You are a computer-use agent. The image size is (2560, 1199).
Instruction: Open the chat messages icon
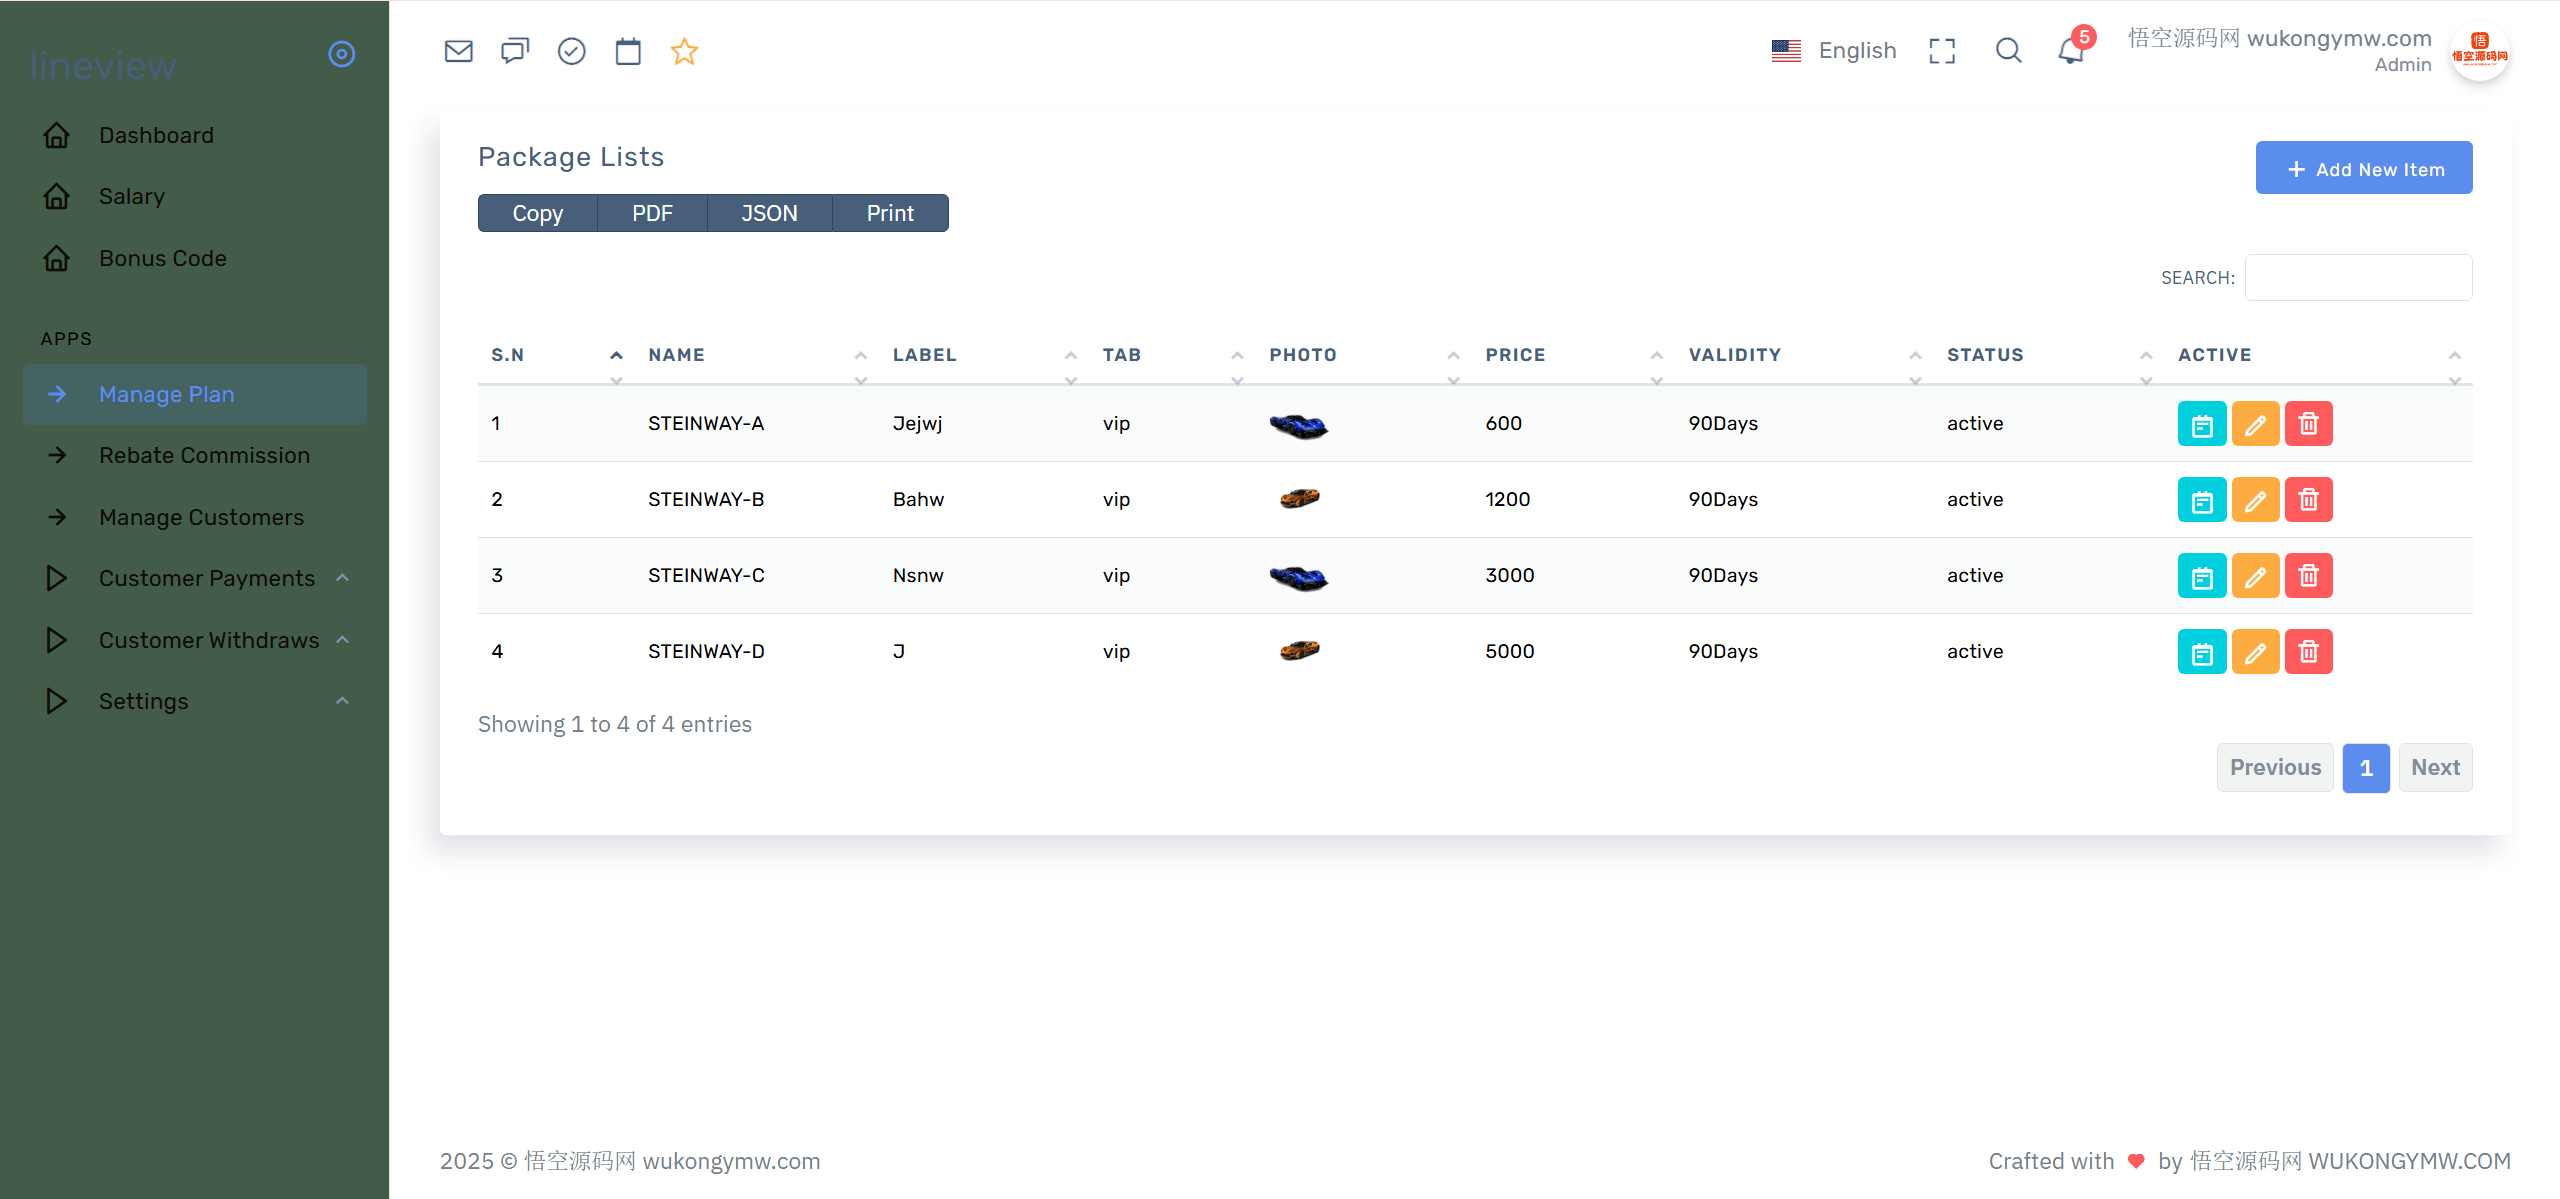pyautogui.click(x=515, y=51)
